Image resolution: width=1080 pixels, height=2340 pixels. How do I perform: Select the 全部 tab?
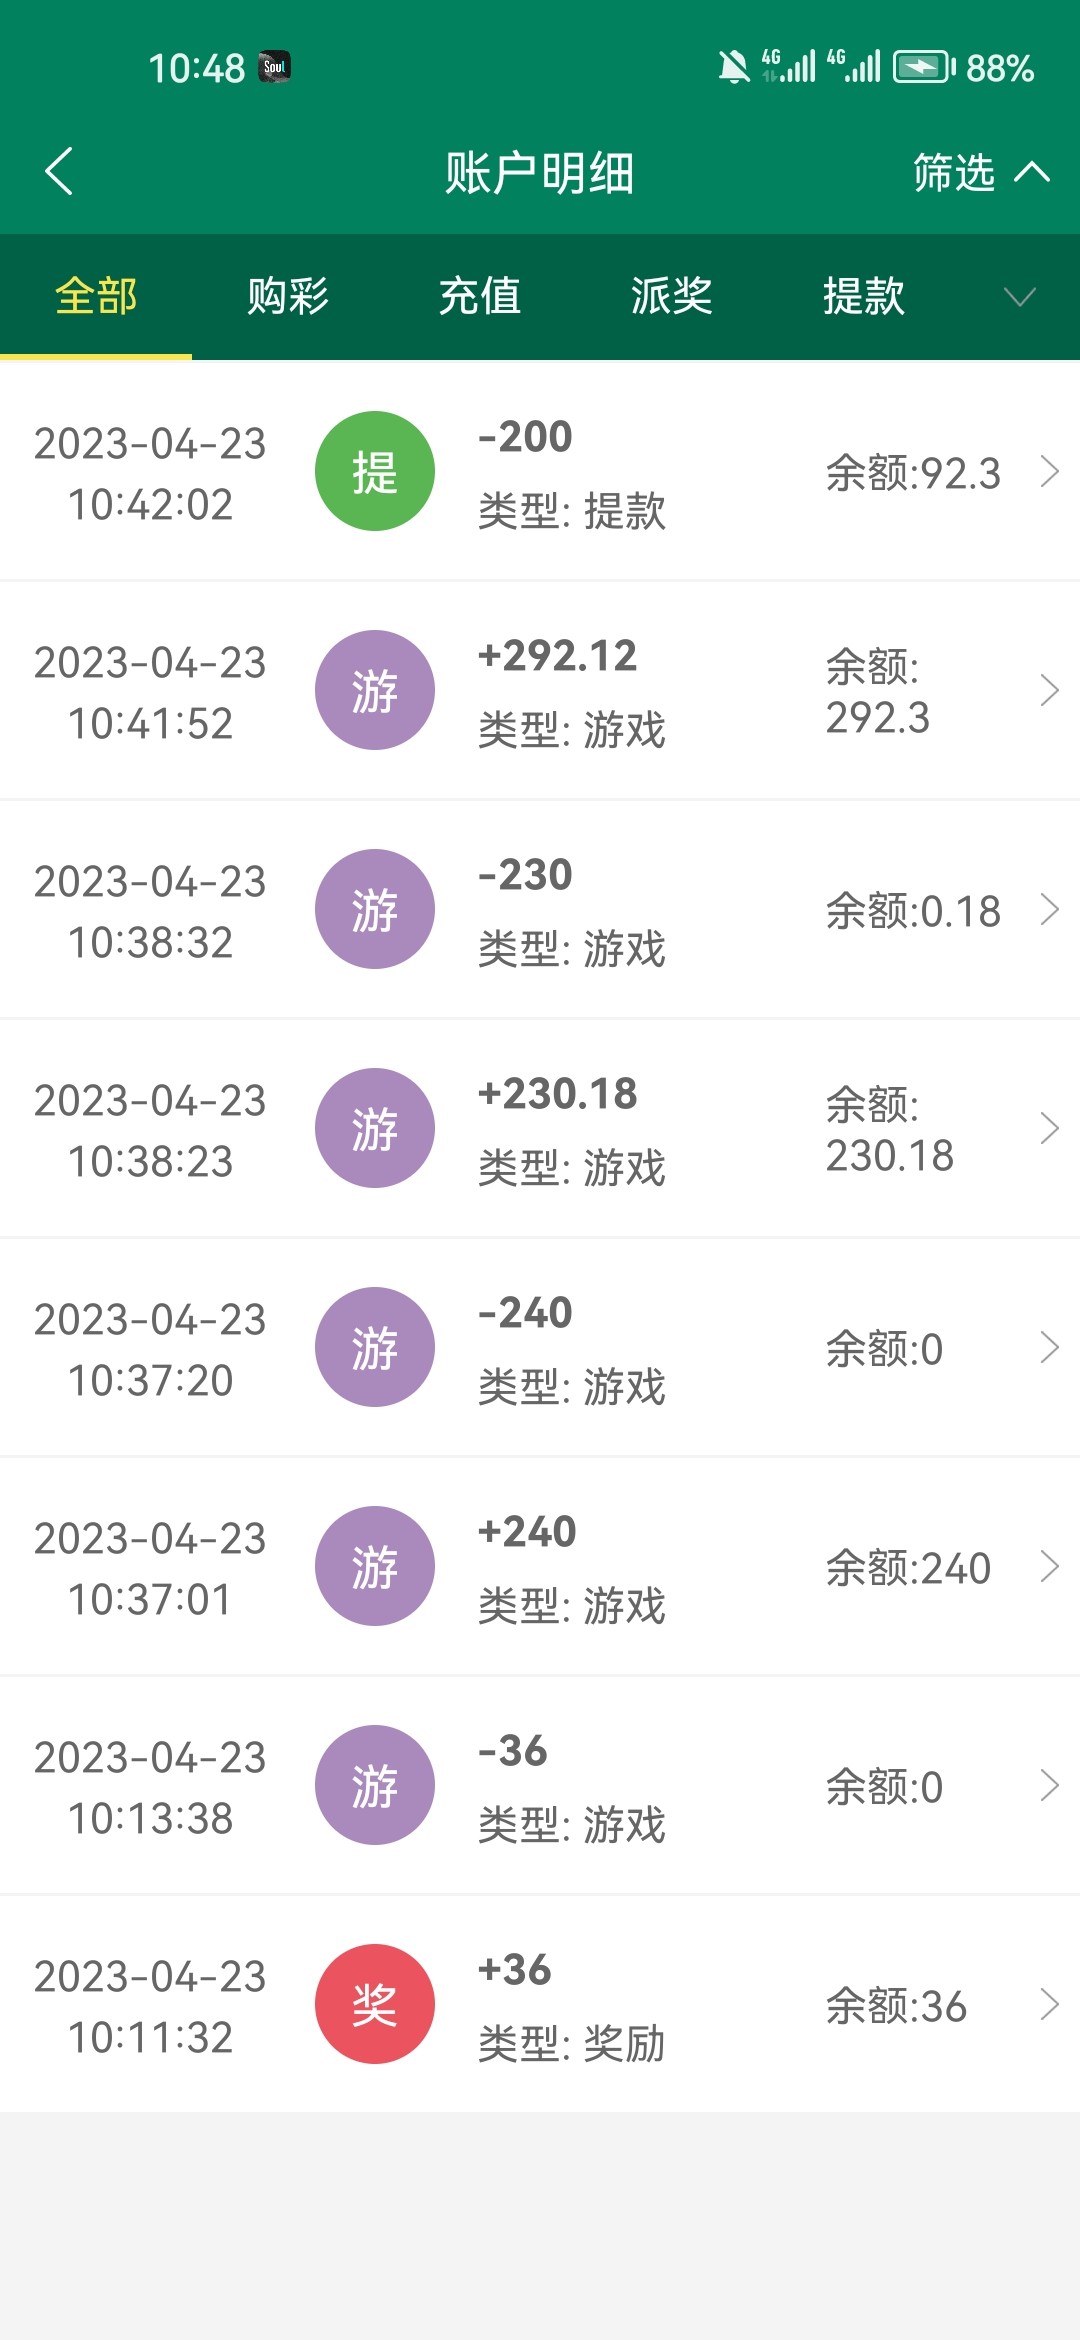tap(96, 297)
